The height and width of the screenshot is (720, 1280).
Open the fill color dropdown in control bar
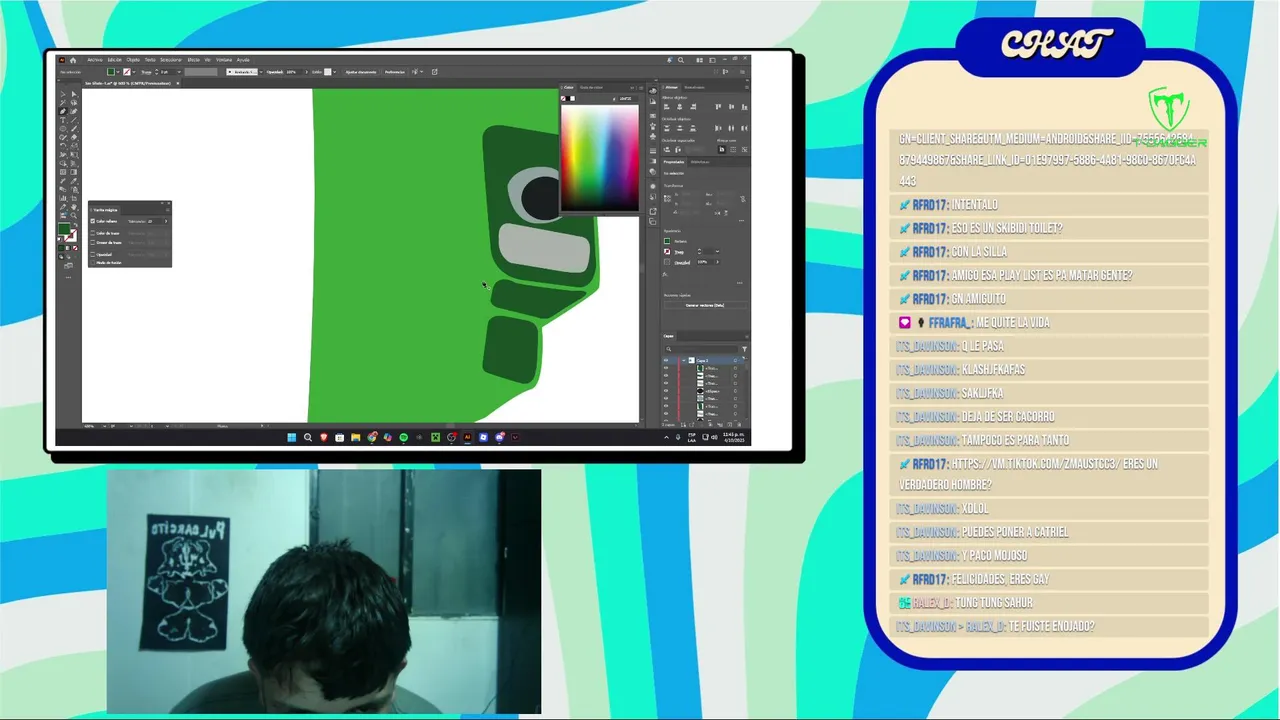pyautogui.click(x=118, y=72)
